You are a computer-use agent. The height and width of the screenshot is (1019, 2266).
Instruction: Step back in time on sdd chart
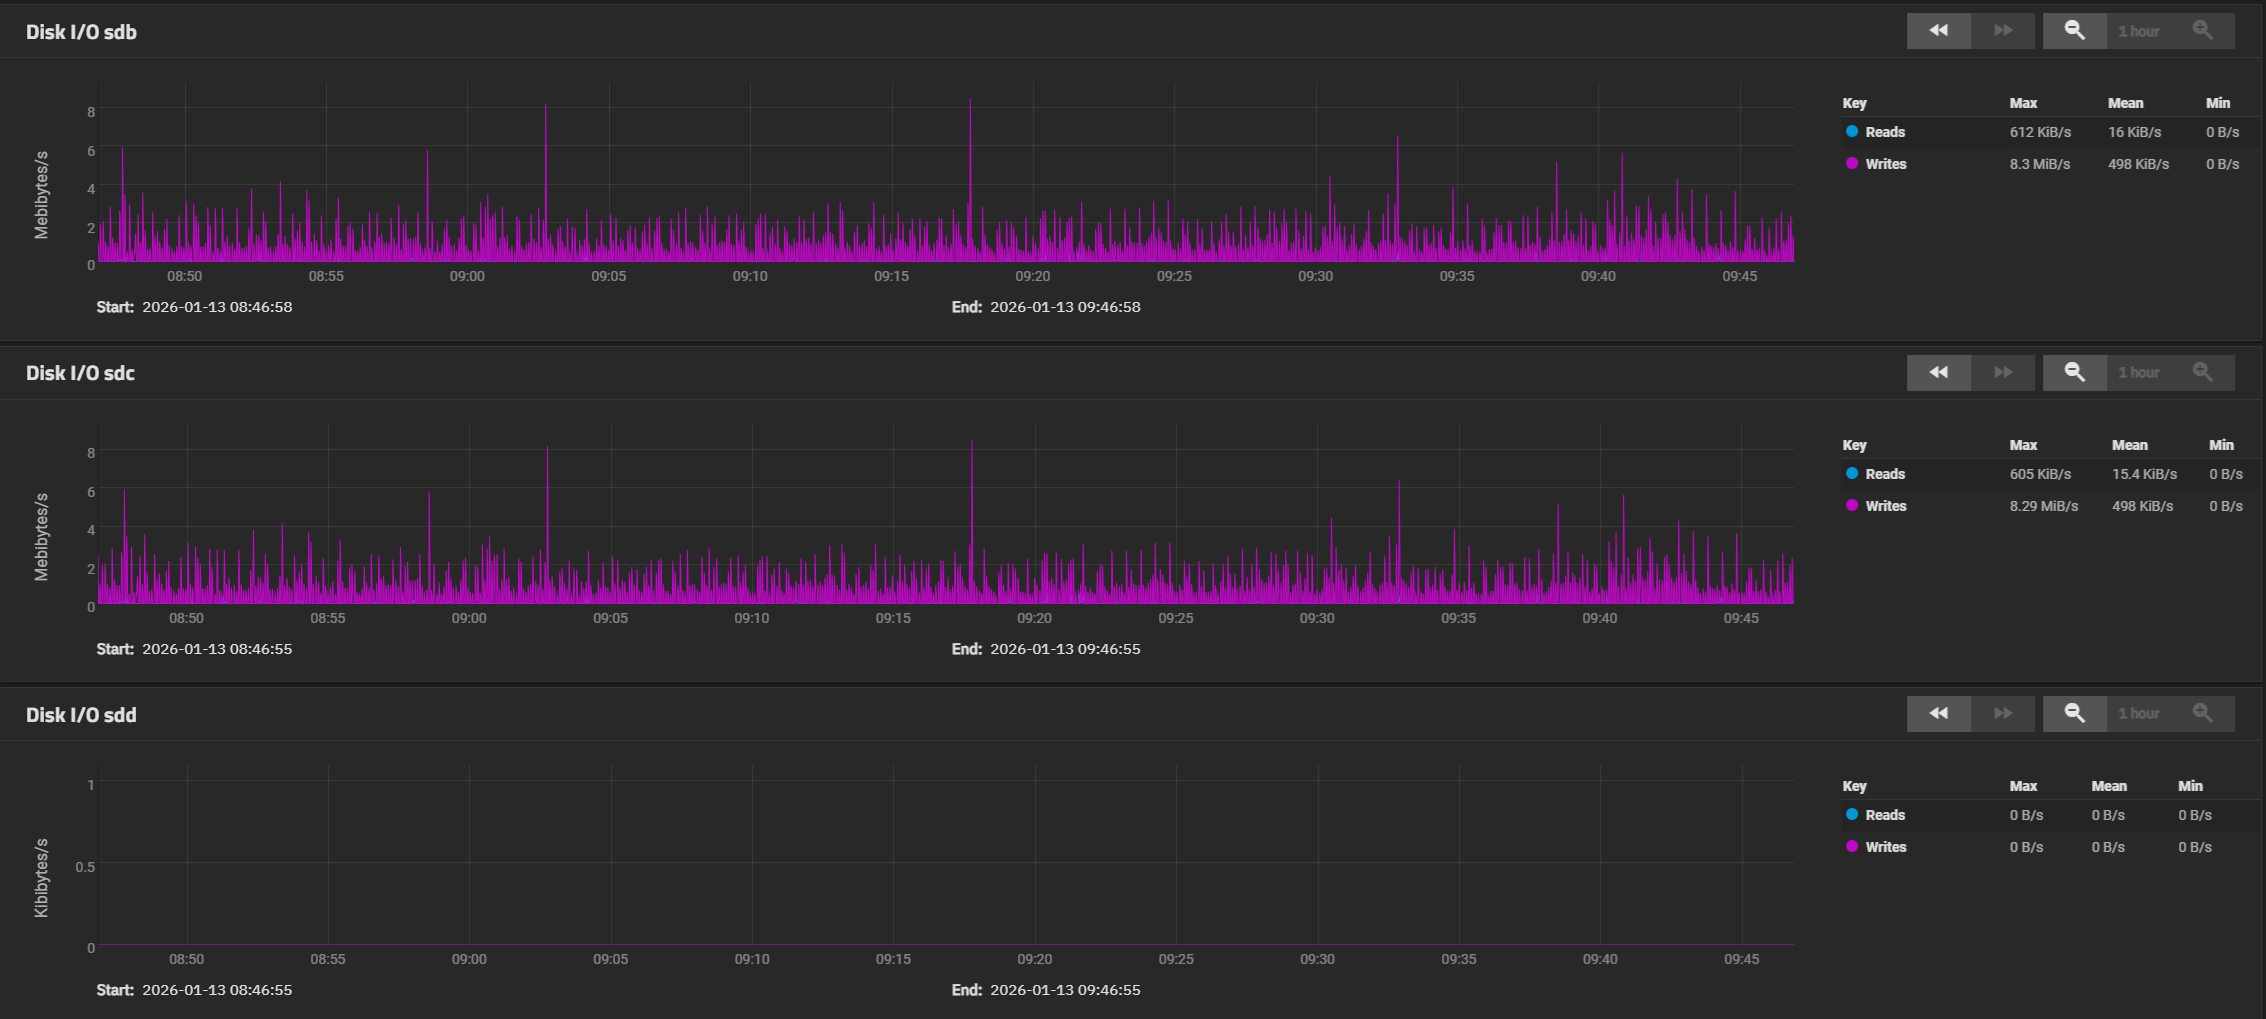click(x=1938, y=713)
